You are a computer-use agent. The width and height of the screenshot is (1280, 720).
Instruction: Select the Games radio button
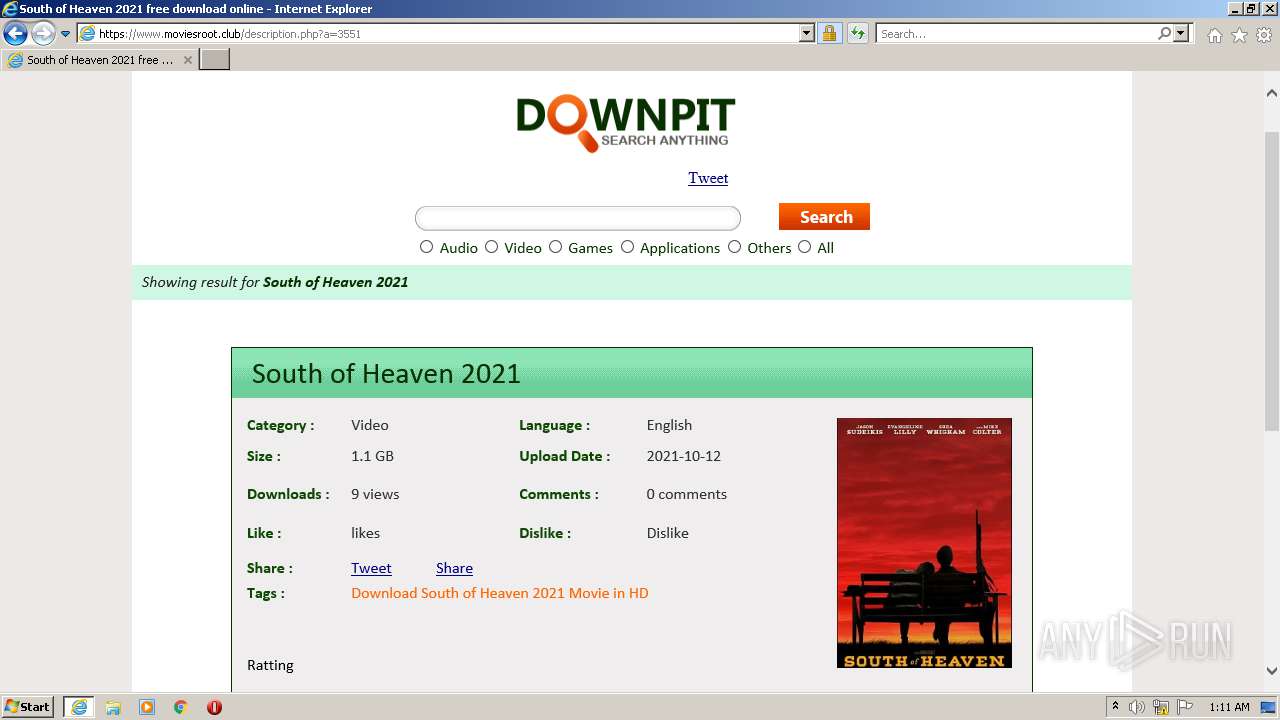(556, 247)
